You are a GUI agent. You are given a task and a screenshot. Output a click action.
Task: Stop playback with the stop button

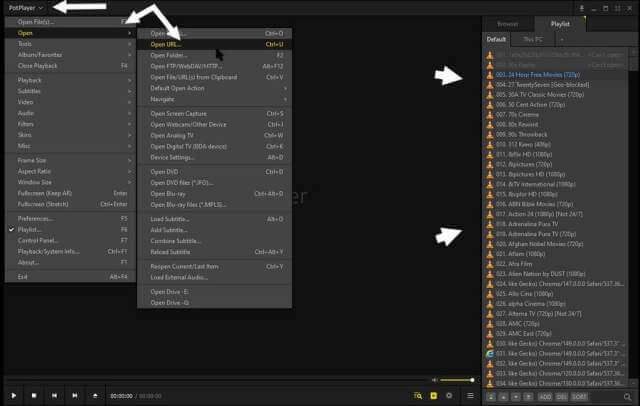(34, 395)
